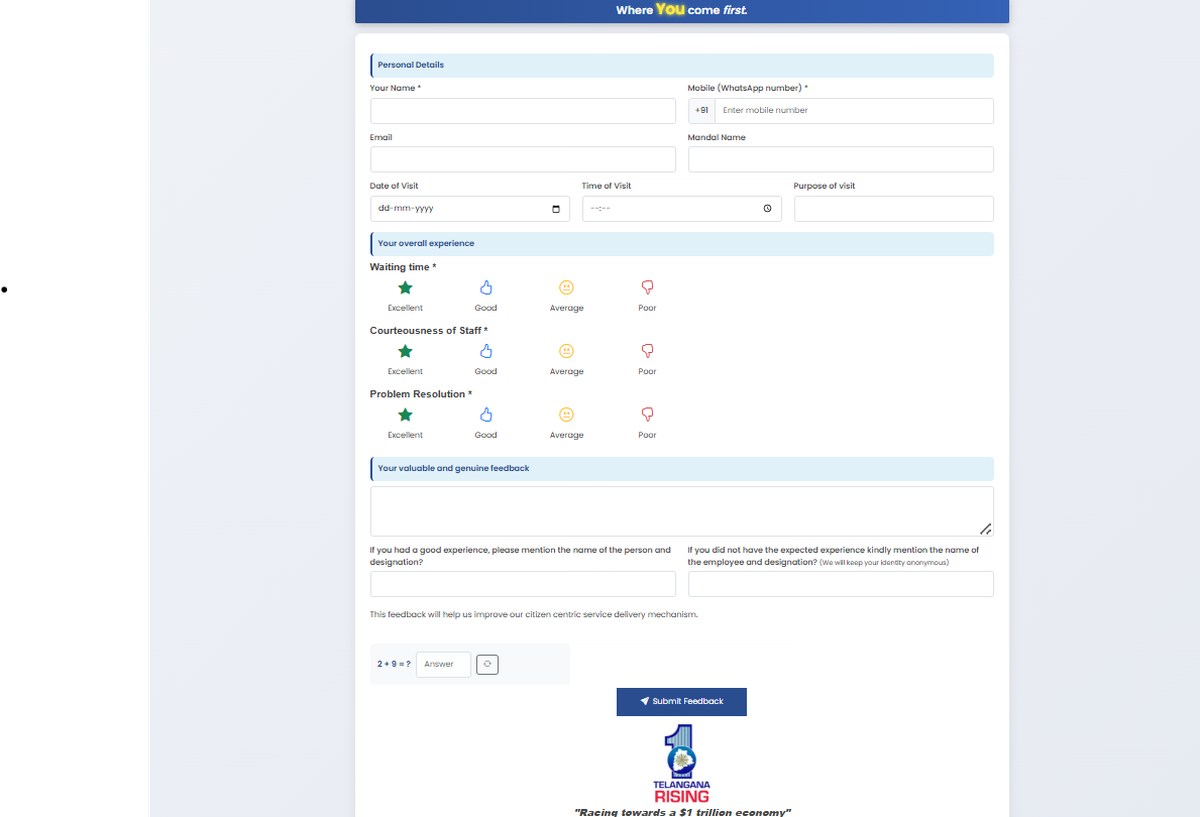Click the clock icon in Time of Visit field
Image resolution: width=1200 pixels, height=817 pixels.
point(767,208)
